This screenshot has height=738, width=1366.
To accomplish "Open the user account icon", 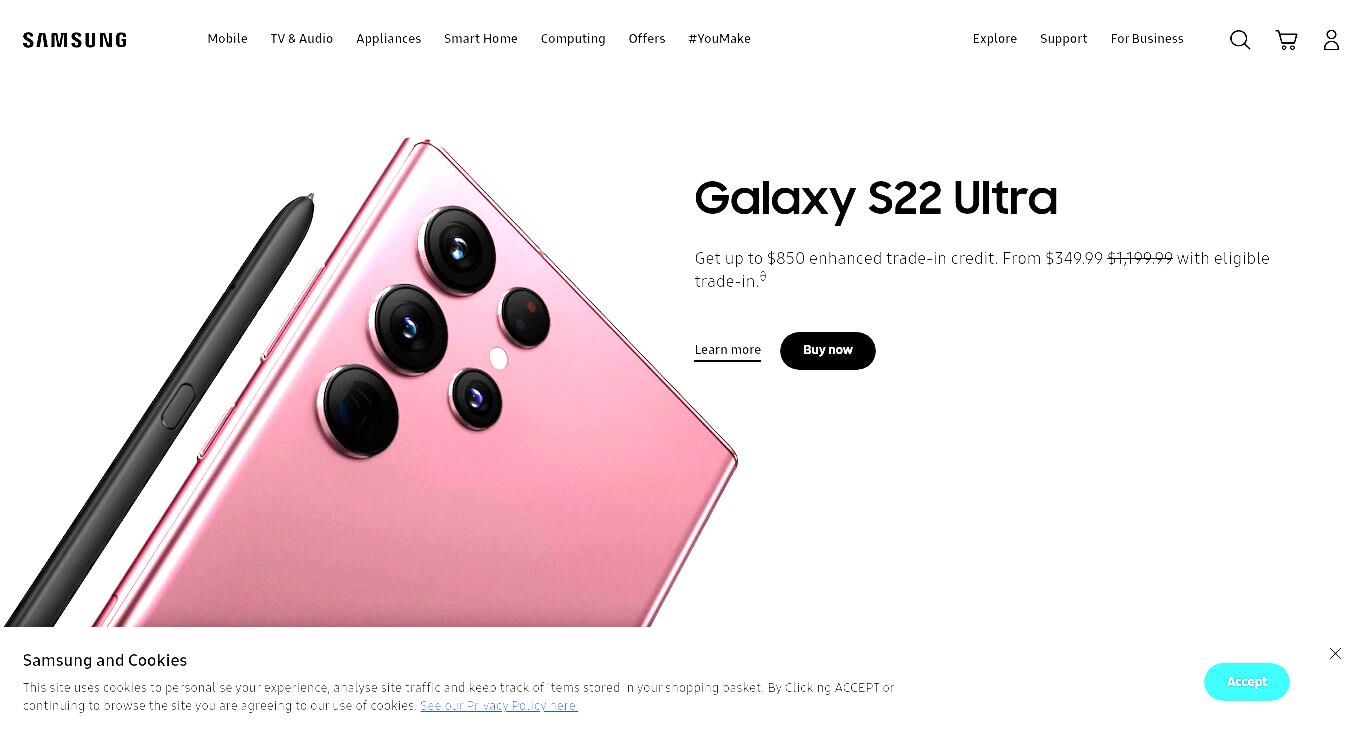I will pos(1331,40).
